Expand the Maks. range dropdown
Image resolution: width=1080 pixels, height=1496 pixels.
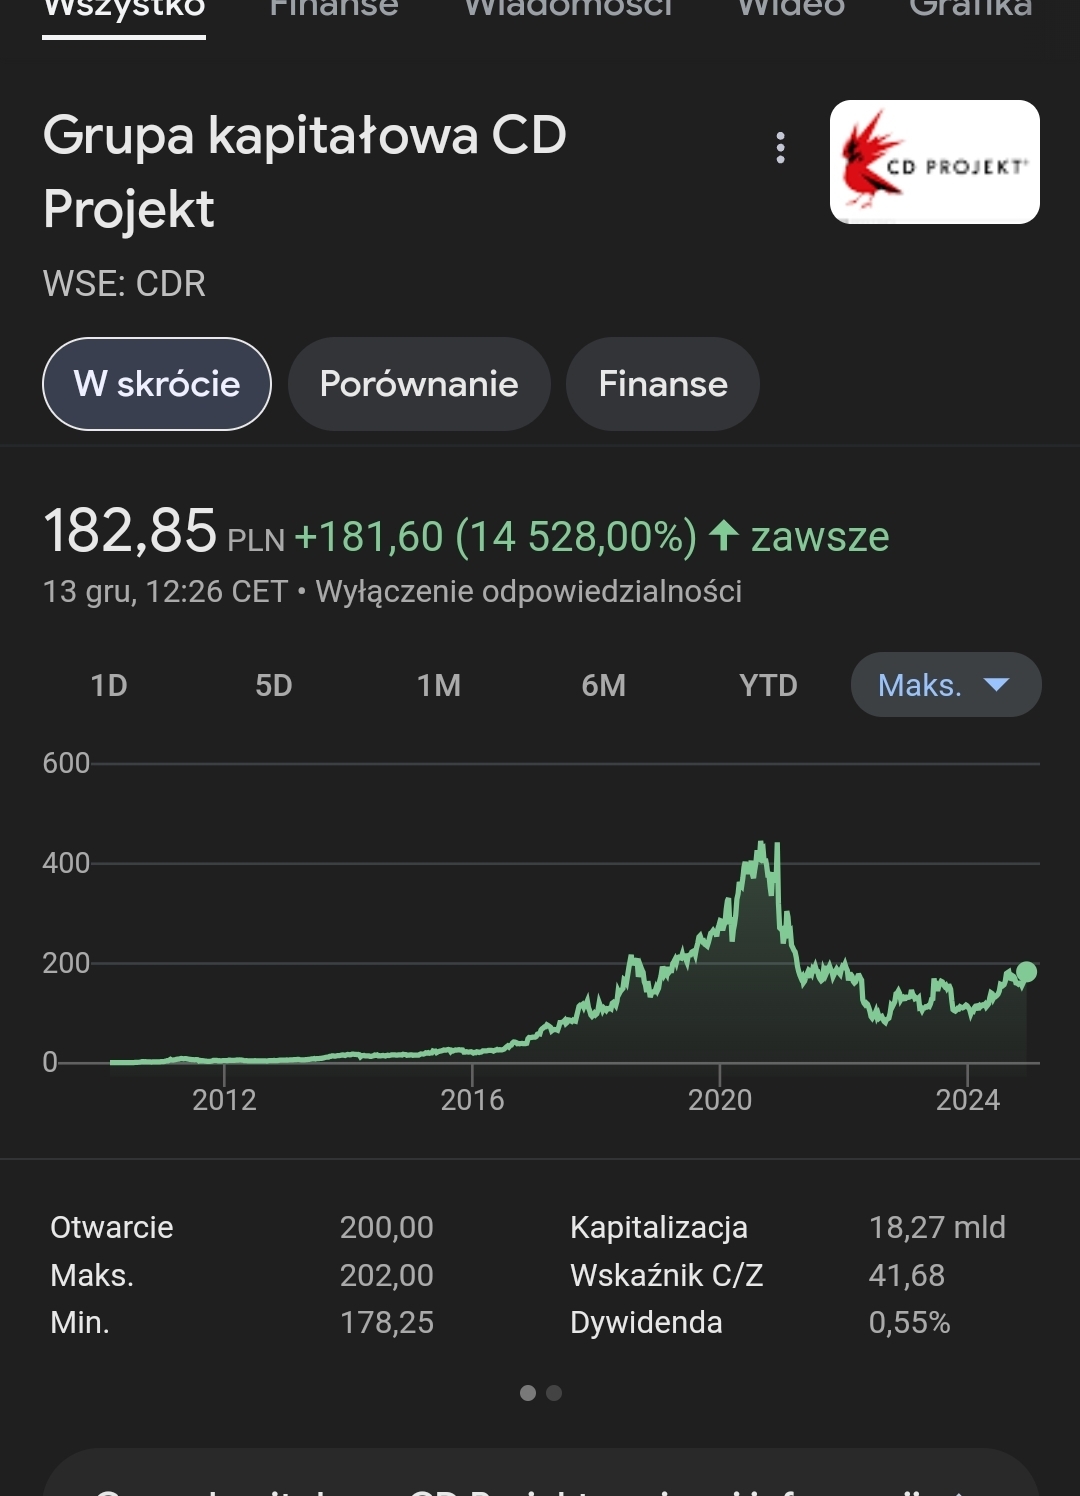945,685
